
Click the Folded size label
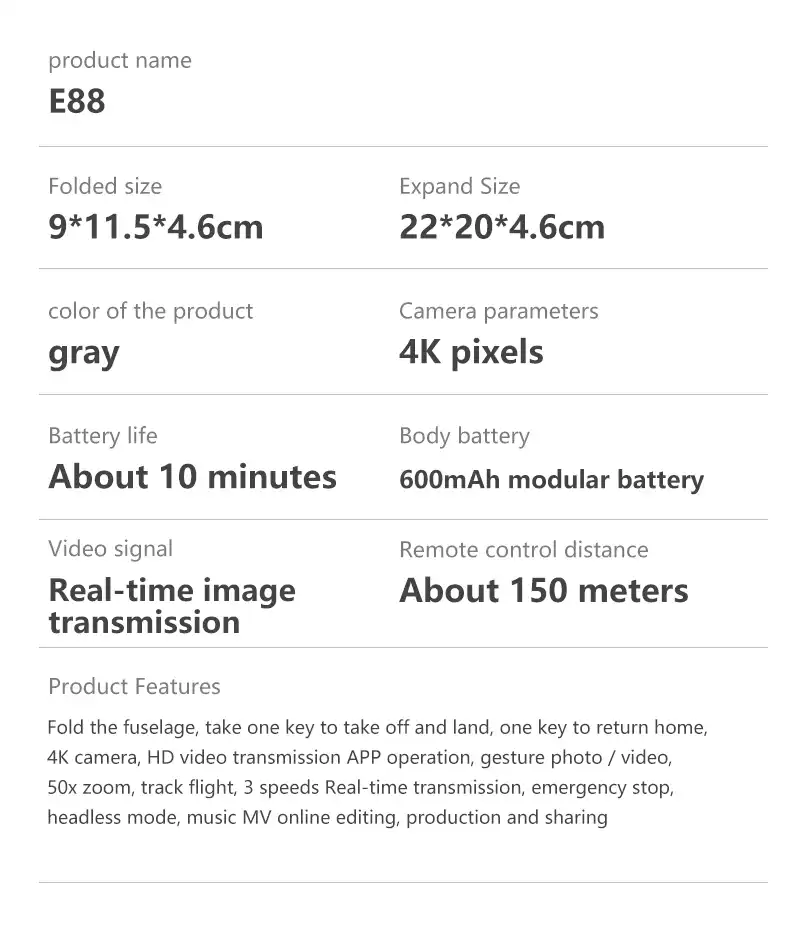point(105,186)
